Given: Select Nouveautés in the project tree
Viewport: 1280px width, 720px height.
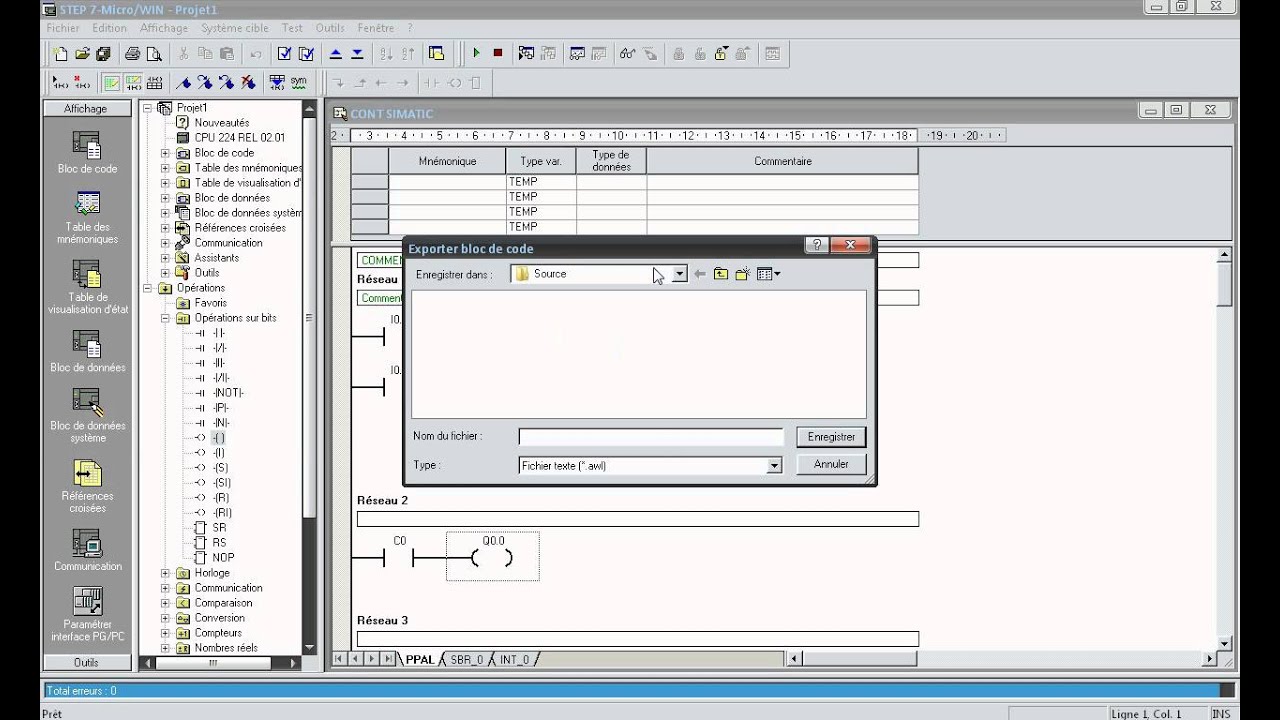Looking at the screenshot, I should pyautogui.click(x=222, y=123).
